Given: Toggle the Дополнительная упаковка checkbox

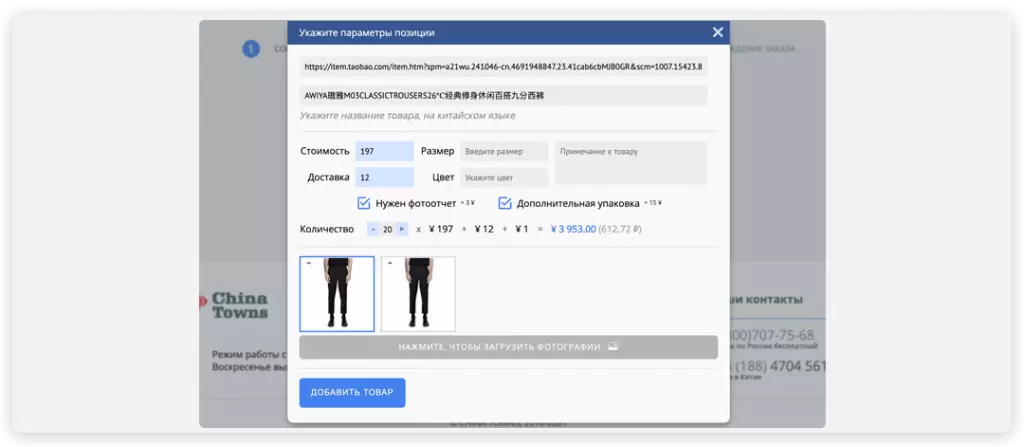Looking at the screenshot, I should click(505, 203).
